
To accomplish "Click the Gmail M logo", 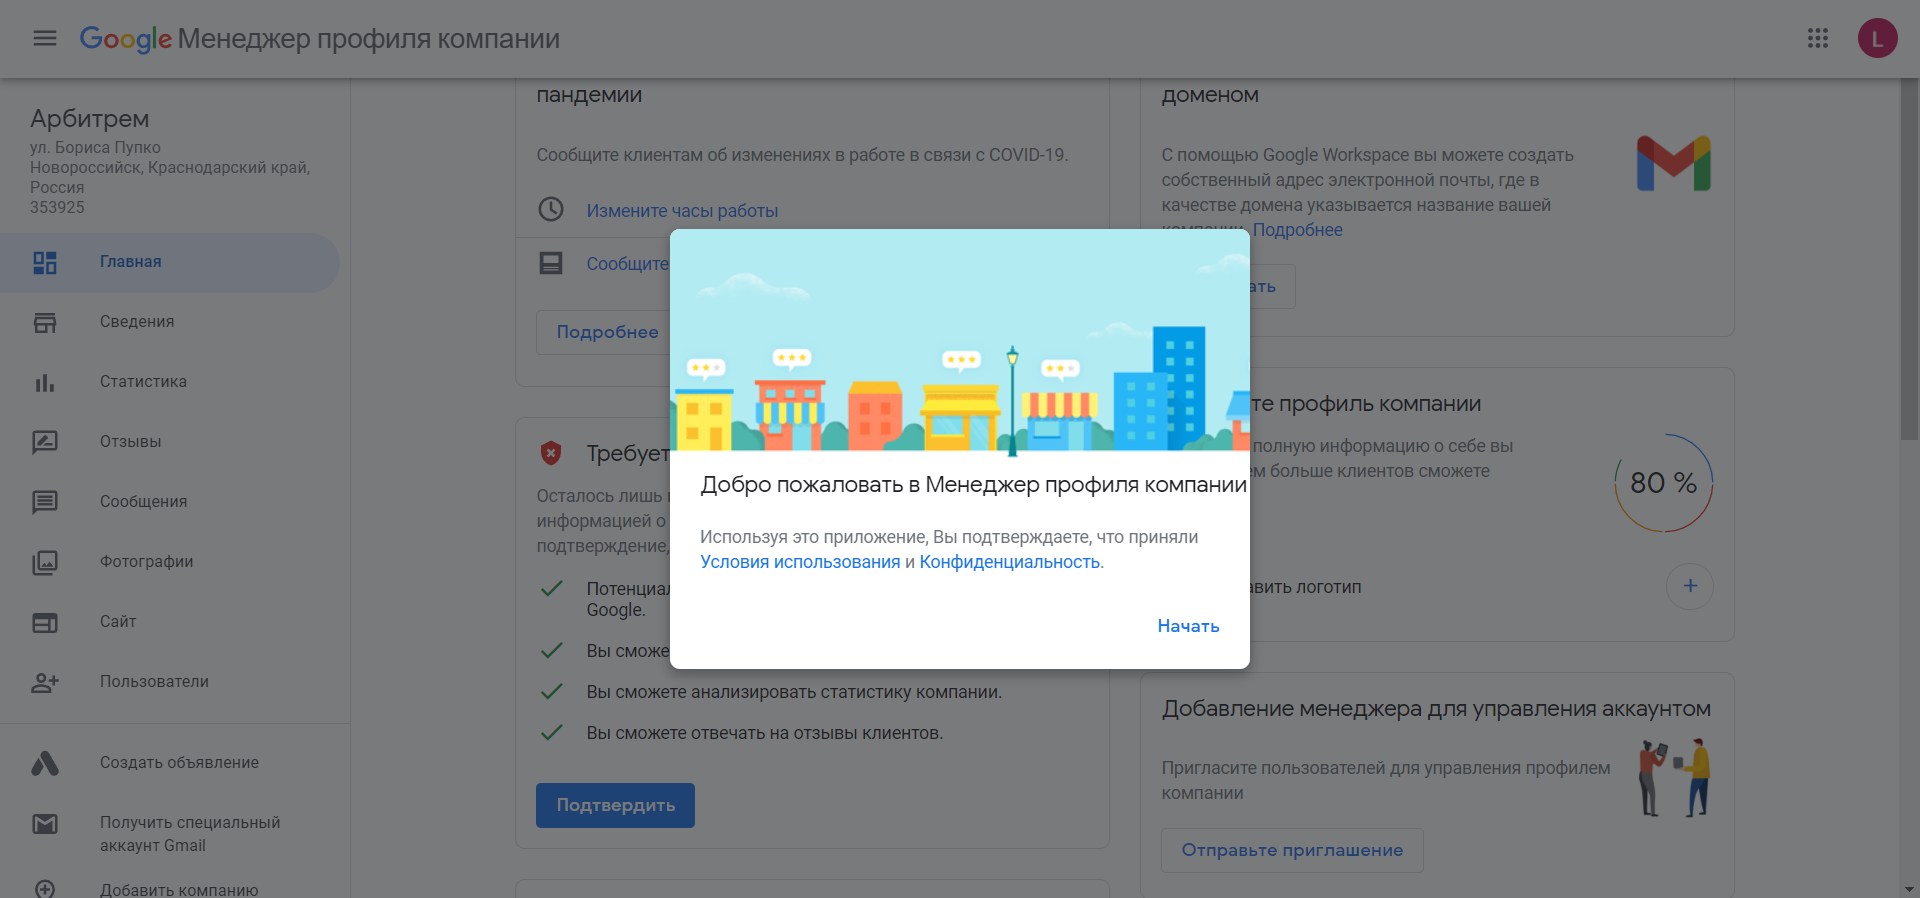I will point(1674,164).
